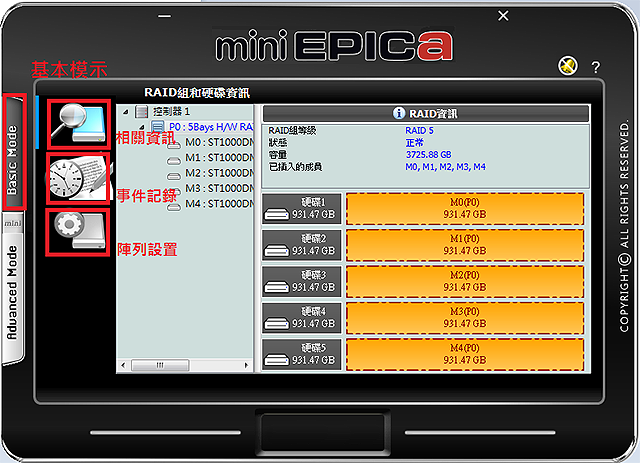
Task: Select the 硬碟2 931.47 GB disk slot
Action: pyautogui.click(x=302, y=245)
